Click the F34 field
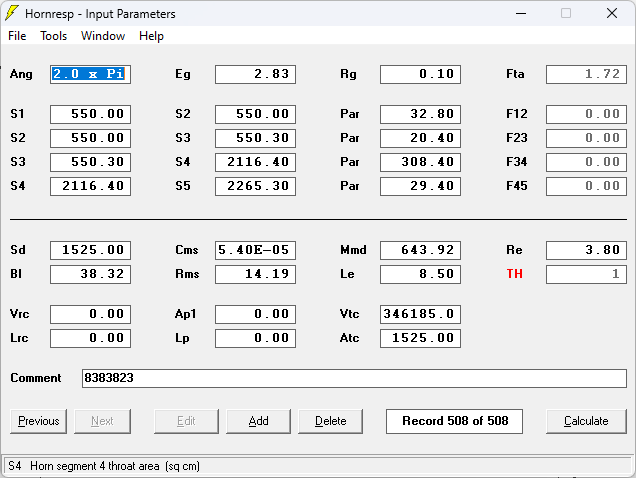 pyautogui.click(x=586, y=162)
